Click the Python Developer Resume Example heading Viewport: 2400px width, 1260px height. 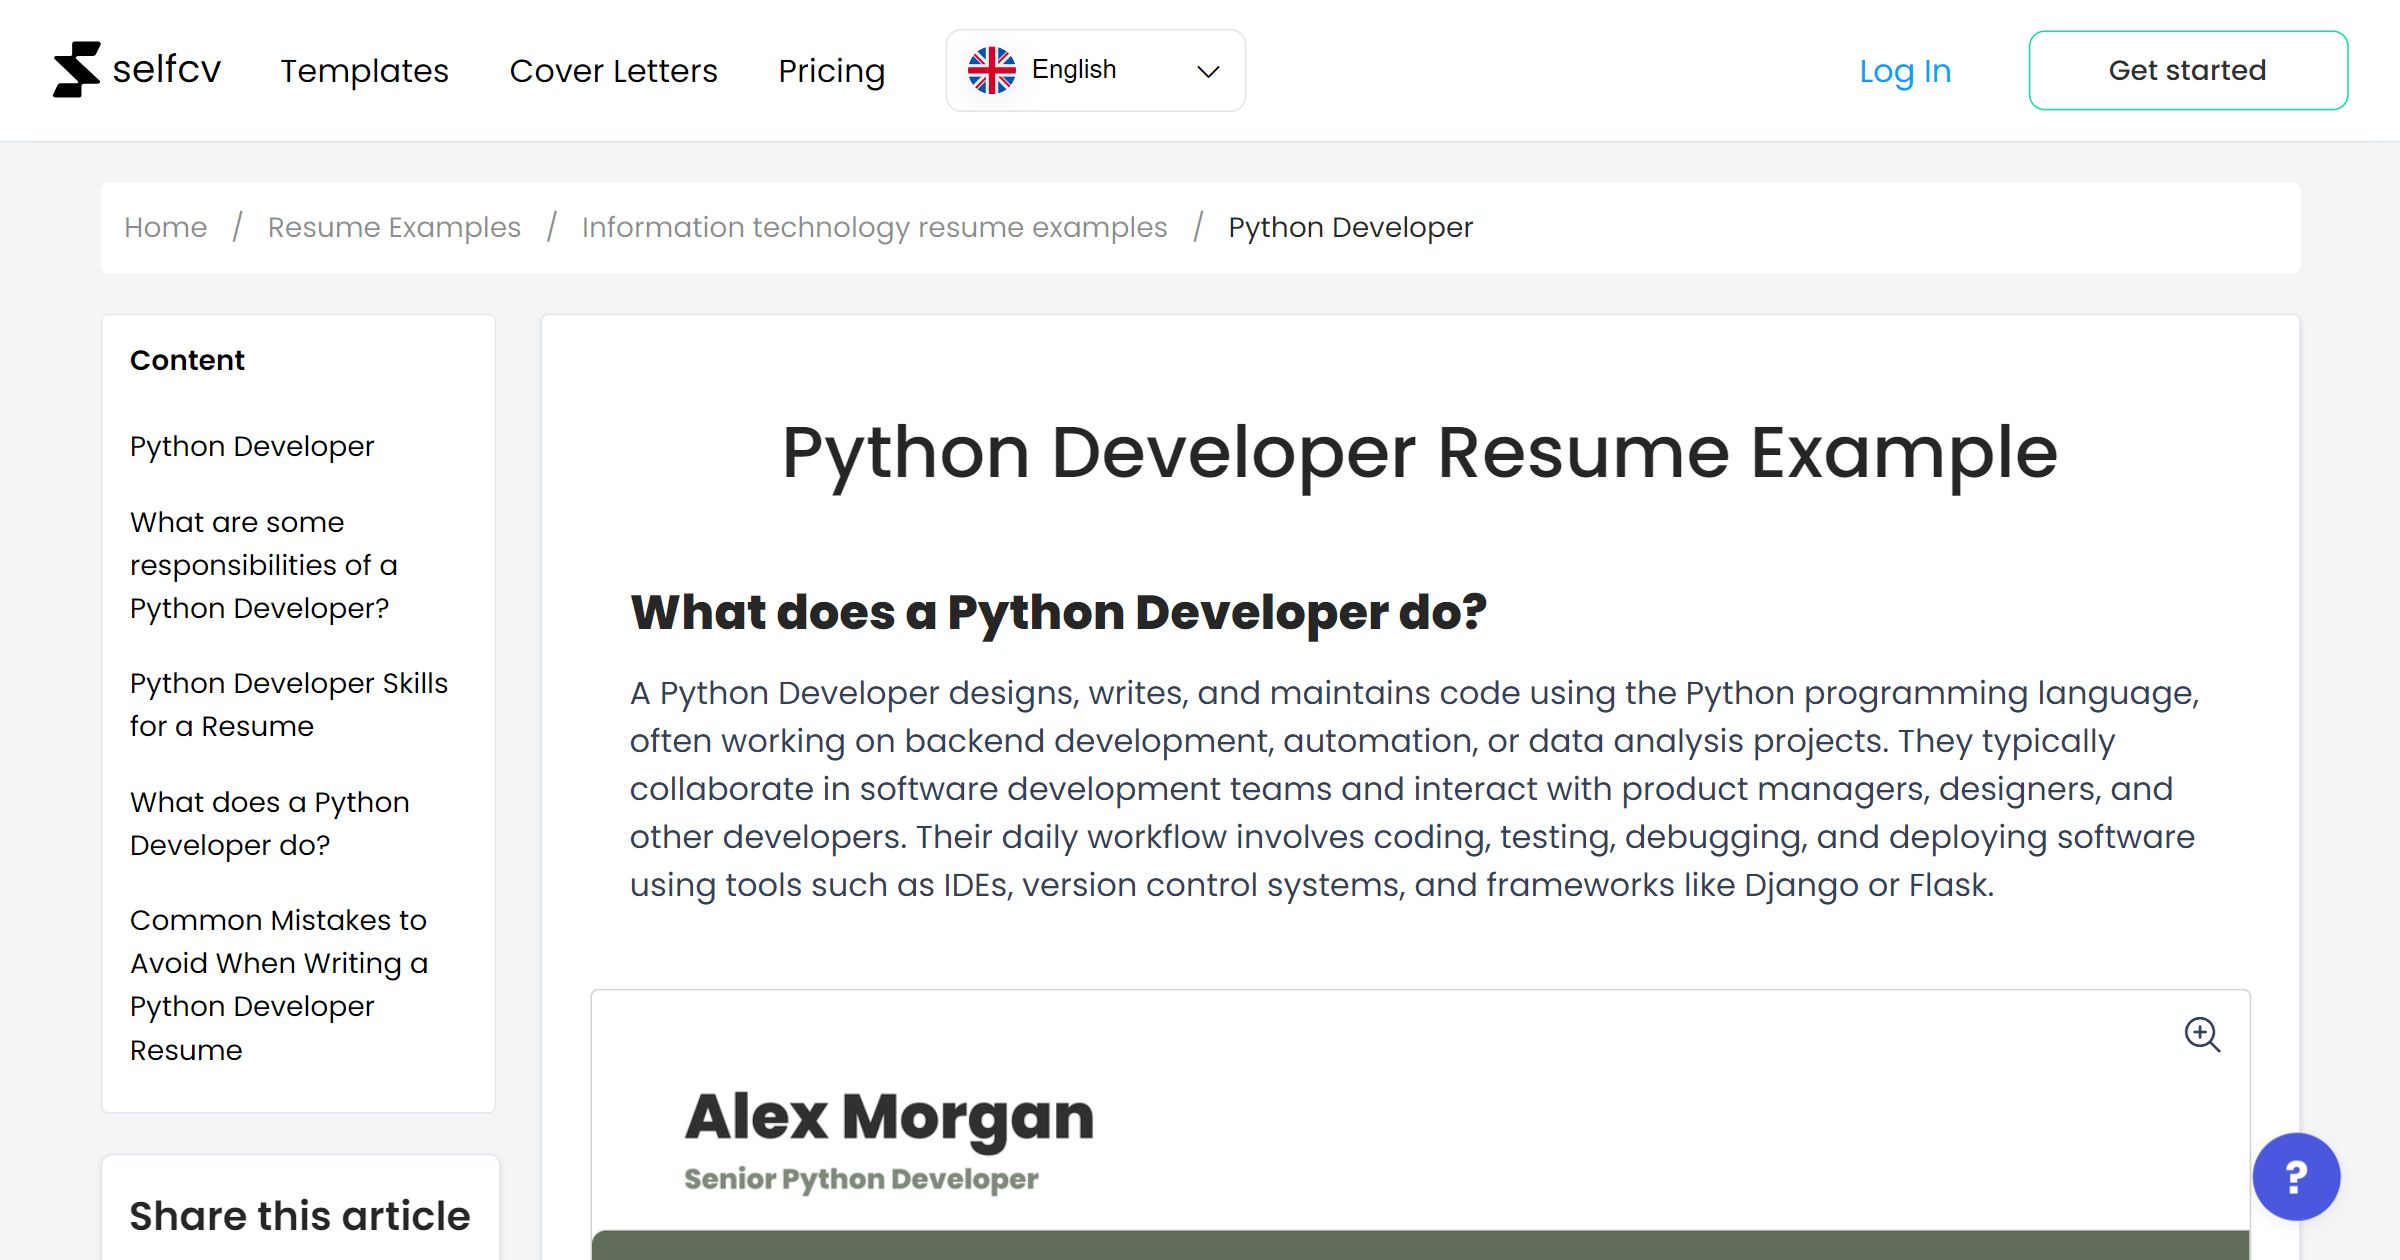click(x=1420, y=453)
